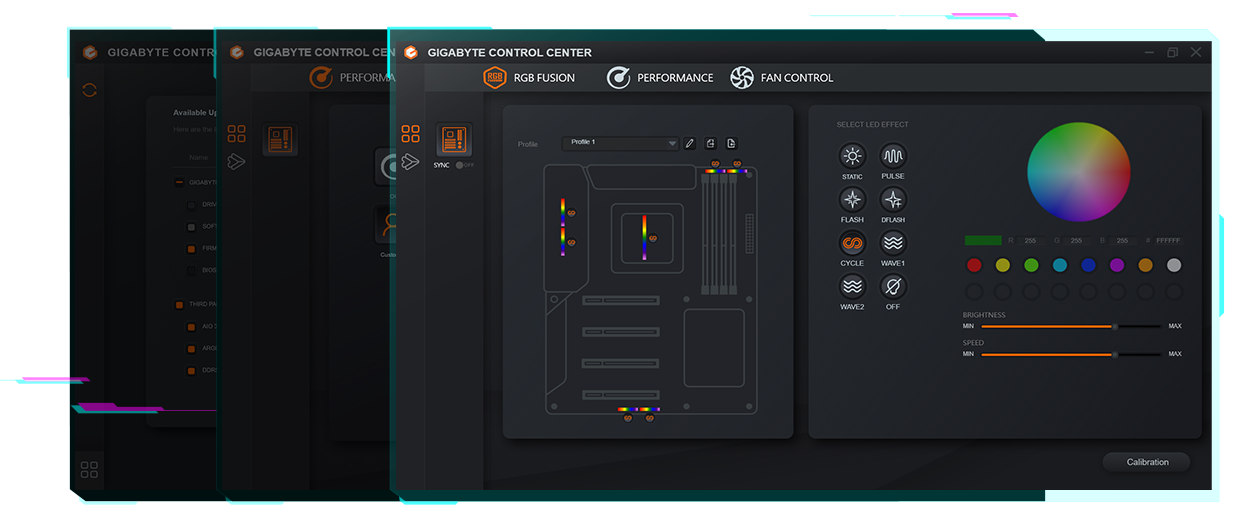Click the Gigabyte logo in front window title
Screen dimensions: 1240x520
pos(410,52)
